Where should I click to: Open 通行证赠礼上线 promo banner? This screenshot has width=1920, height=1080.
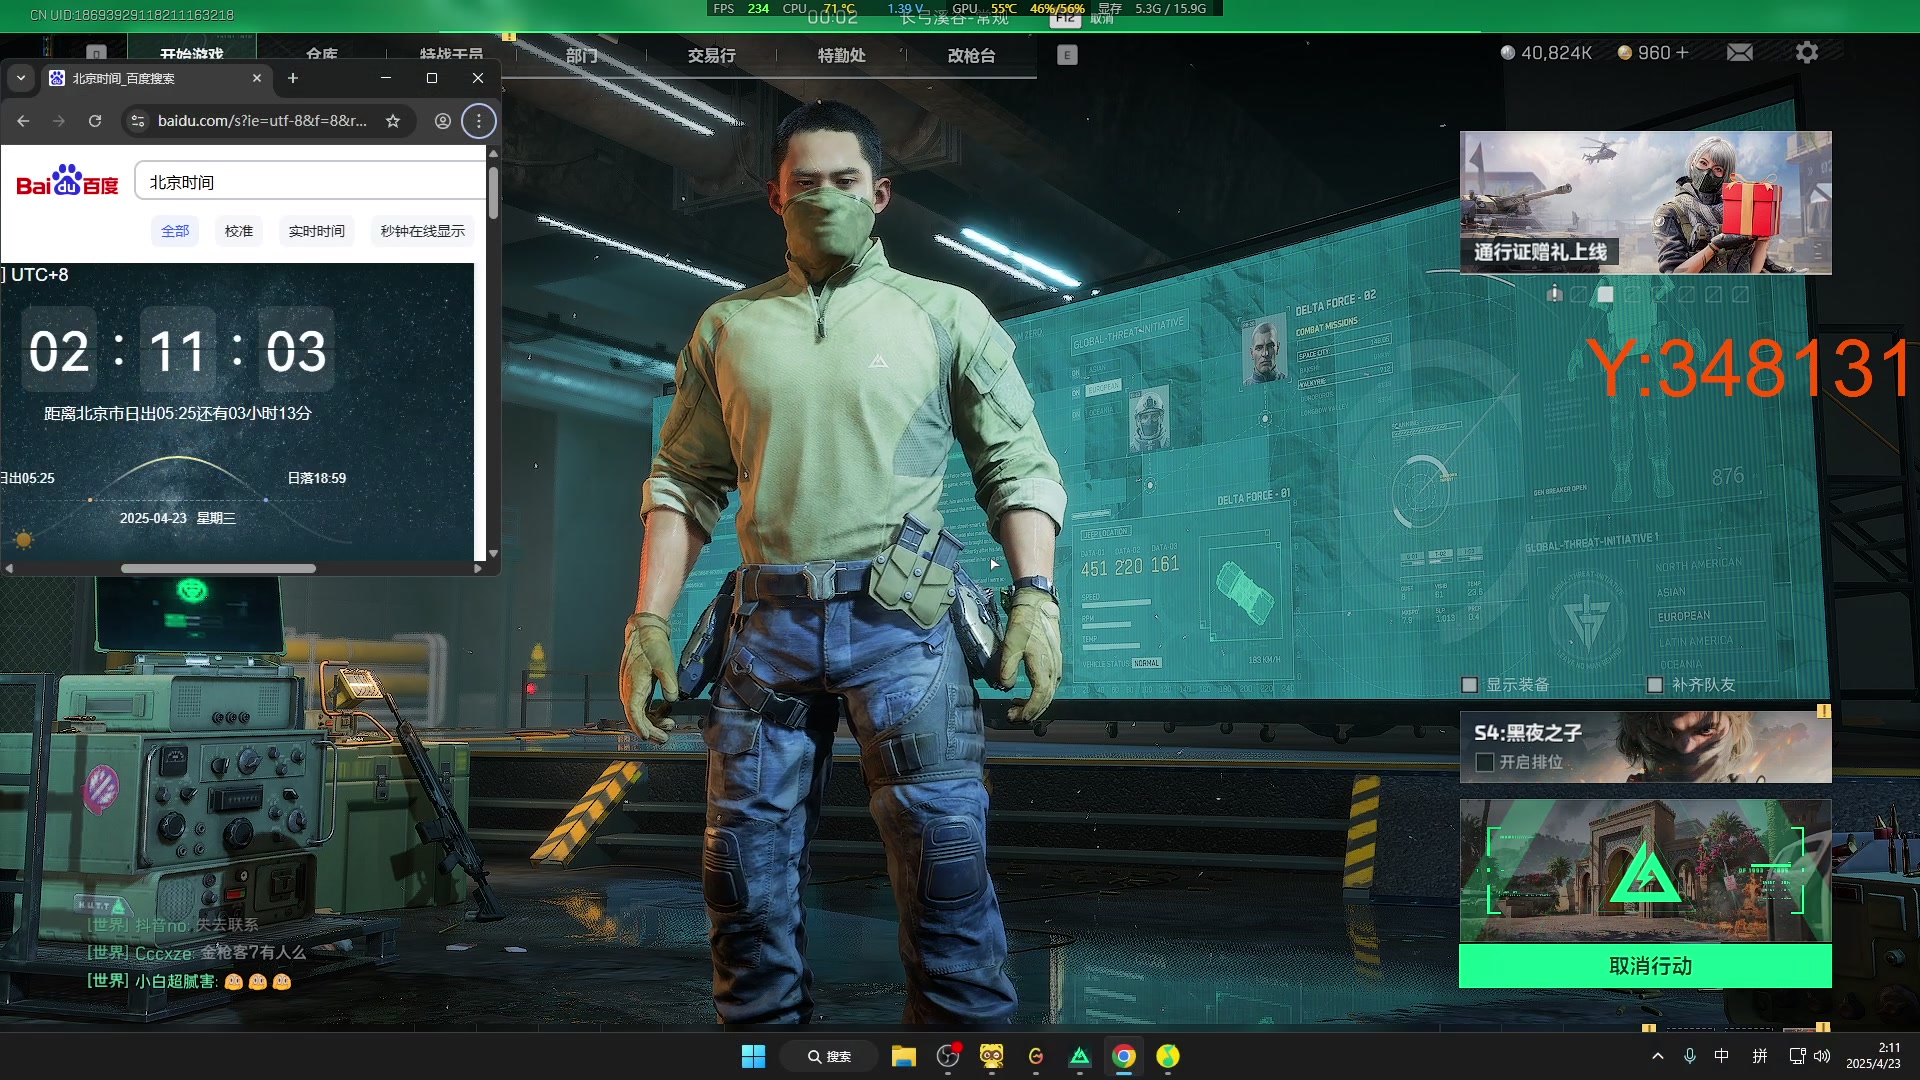point(1645,203)
